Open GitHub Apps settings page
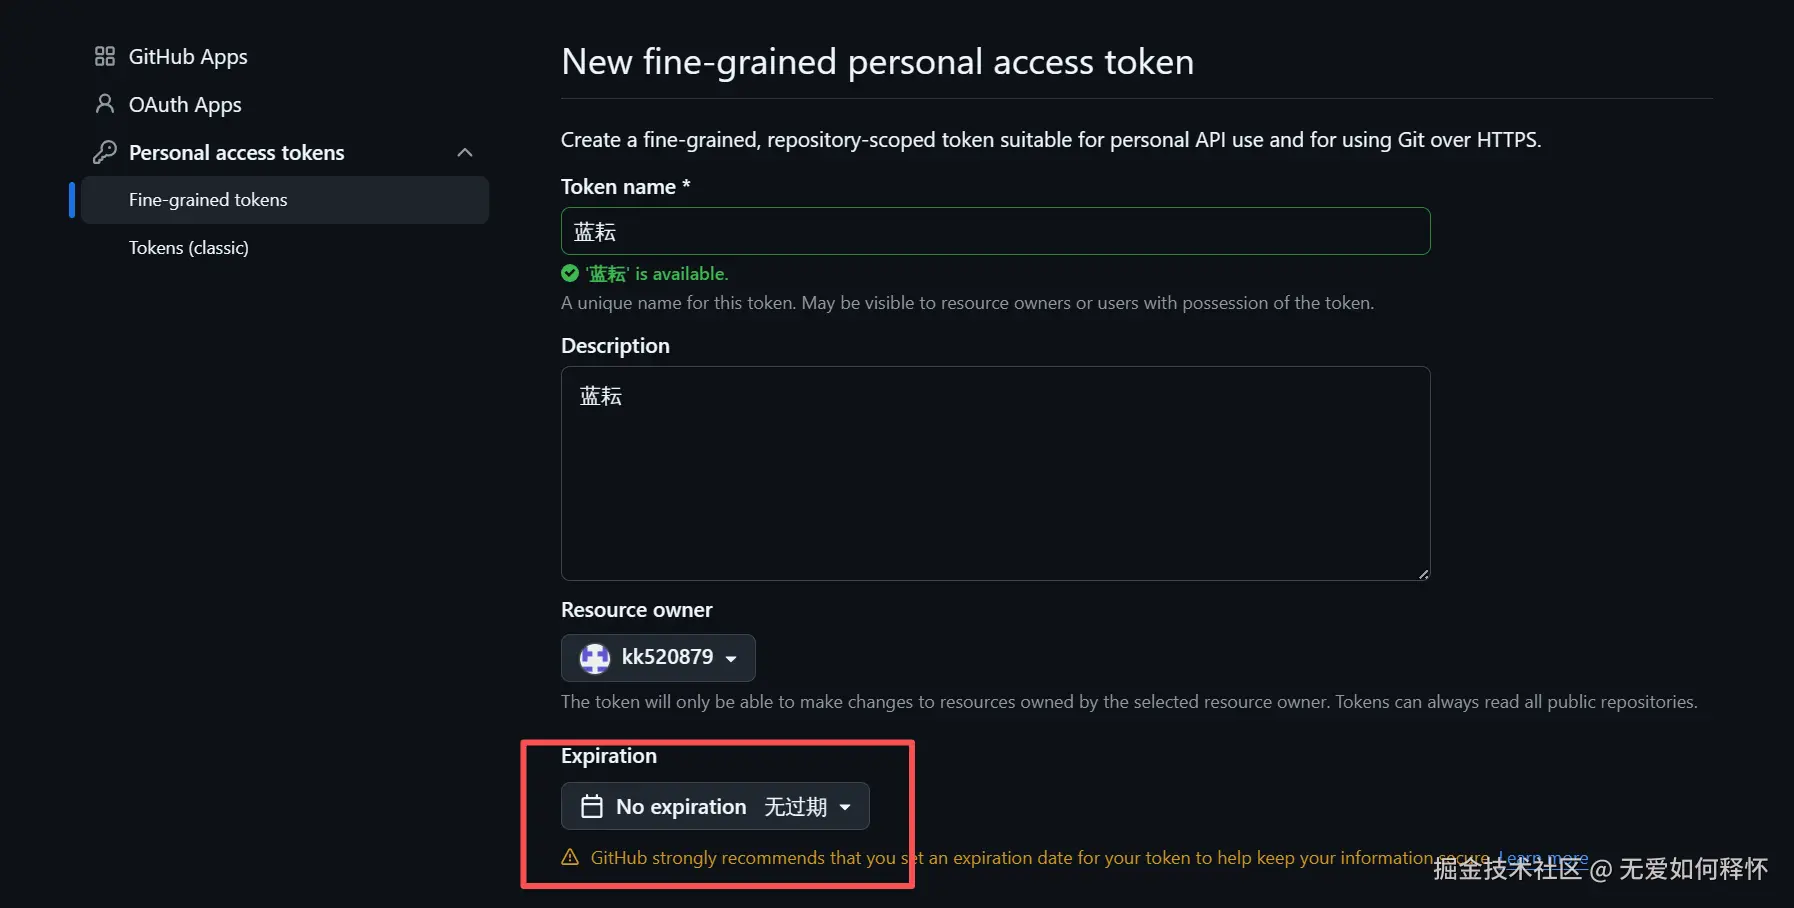The height and width of the screenshot is (908, 1794). [188, 57]
